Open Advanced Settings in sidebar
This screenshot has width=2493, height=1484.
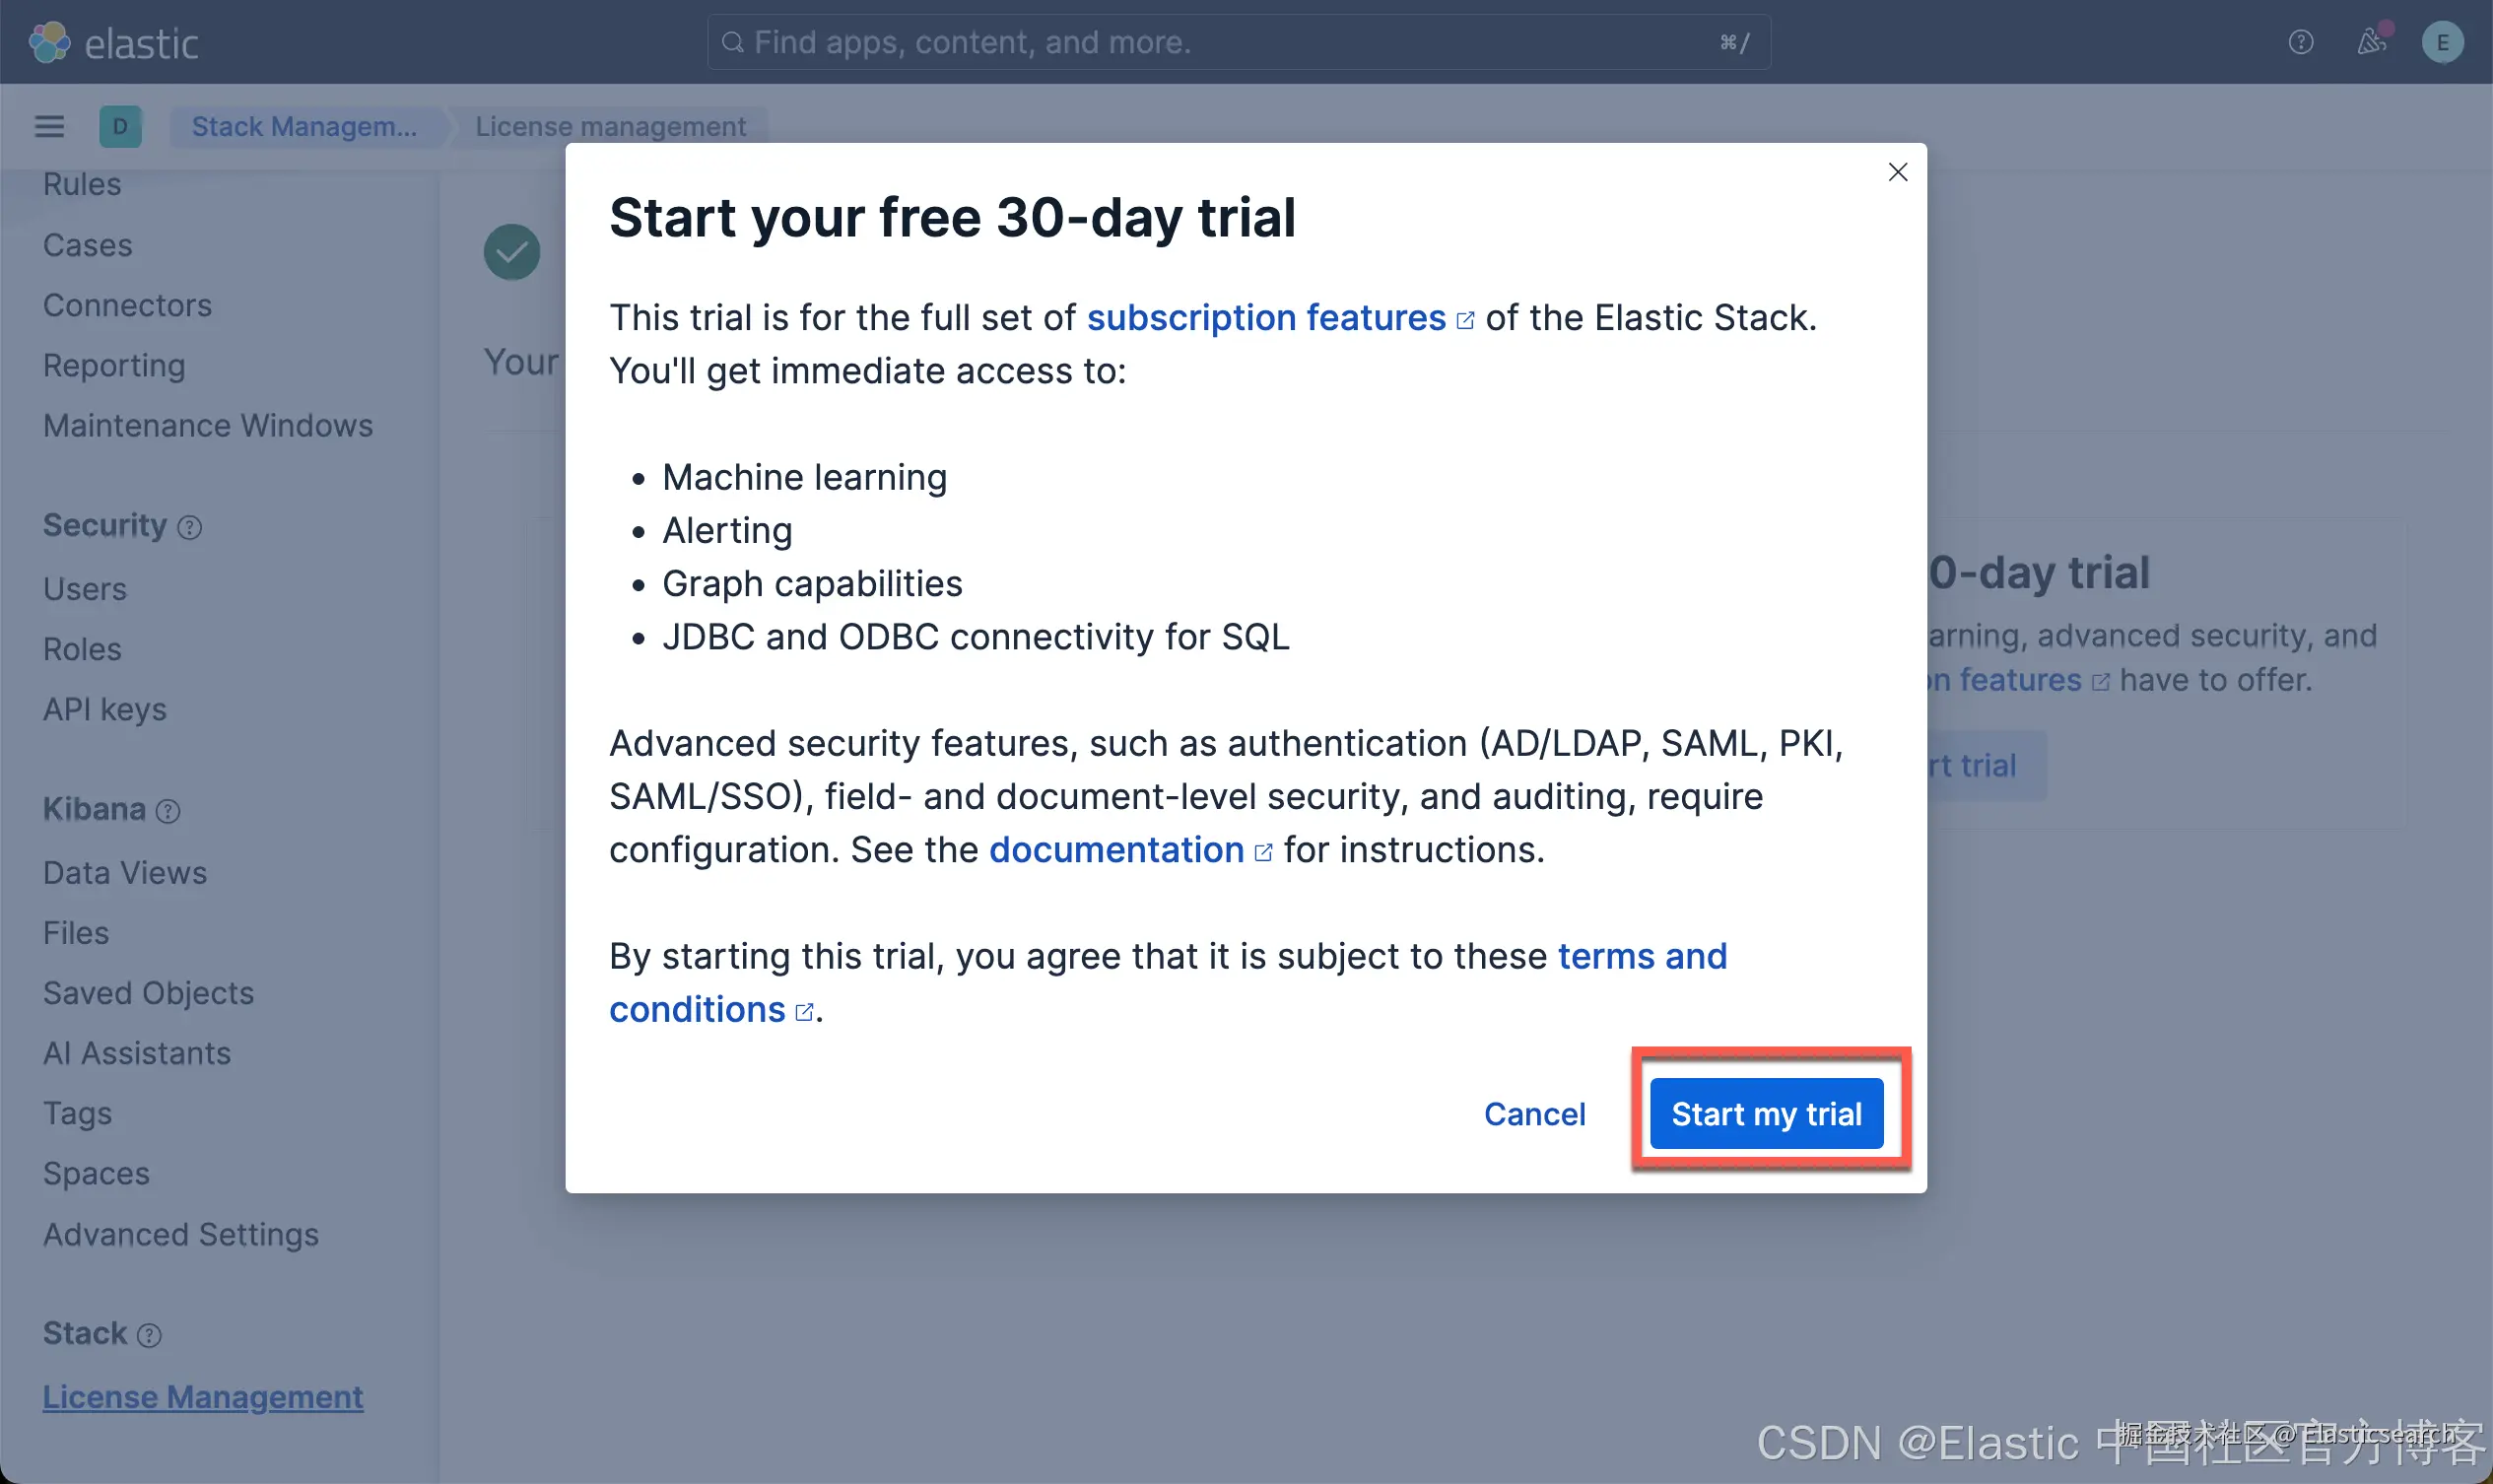[181, 1234]
